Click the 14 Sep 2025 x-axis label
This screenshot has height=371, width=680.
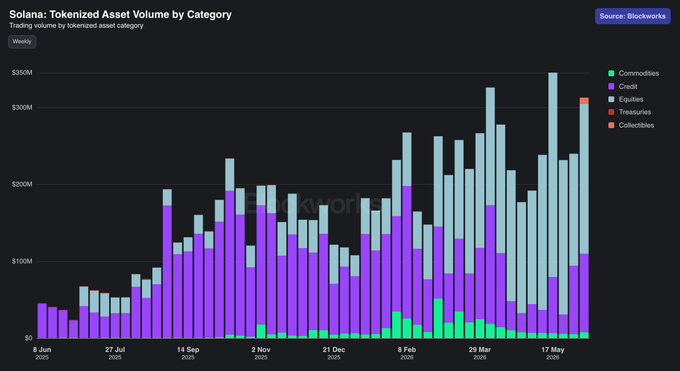[x=188, y=353]
